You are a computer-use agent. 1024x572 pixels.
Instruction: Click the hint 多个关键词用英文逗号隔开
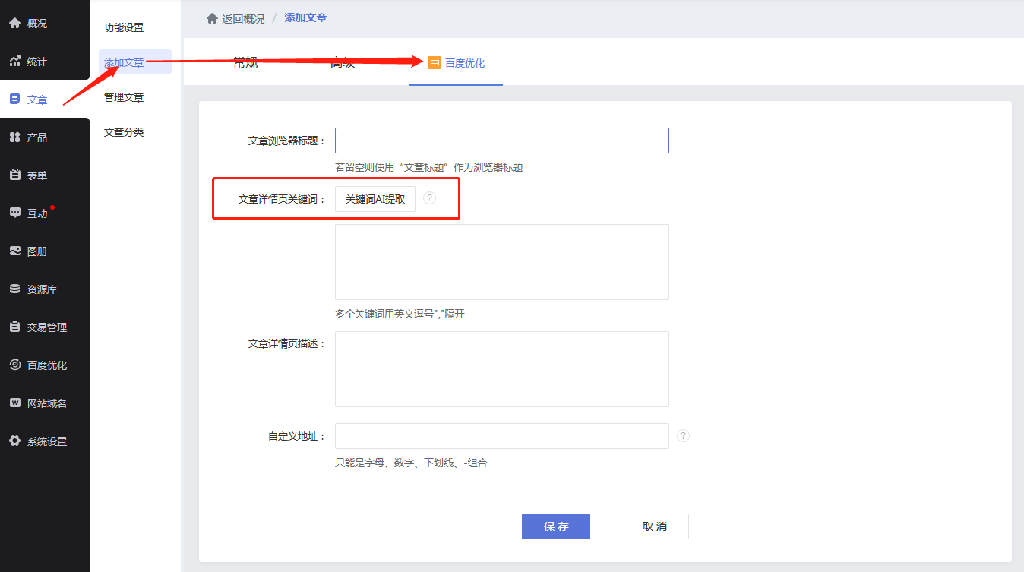400,313
